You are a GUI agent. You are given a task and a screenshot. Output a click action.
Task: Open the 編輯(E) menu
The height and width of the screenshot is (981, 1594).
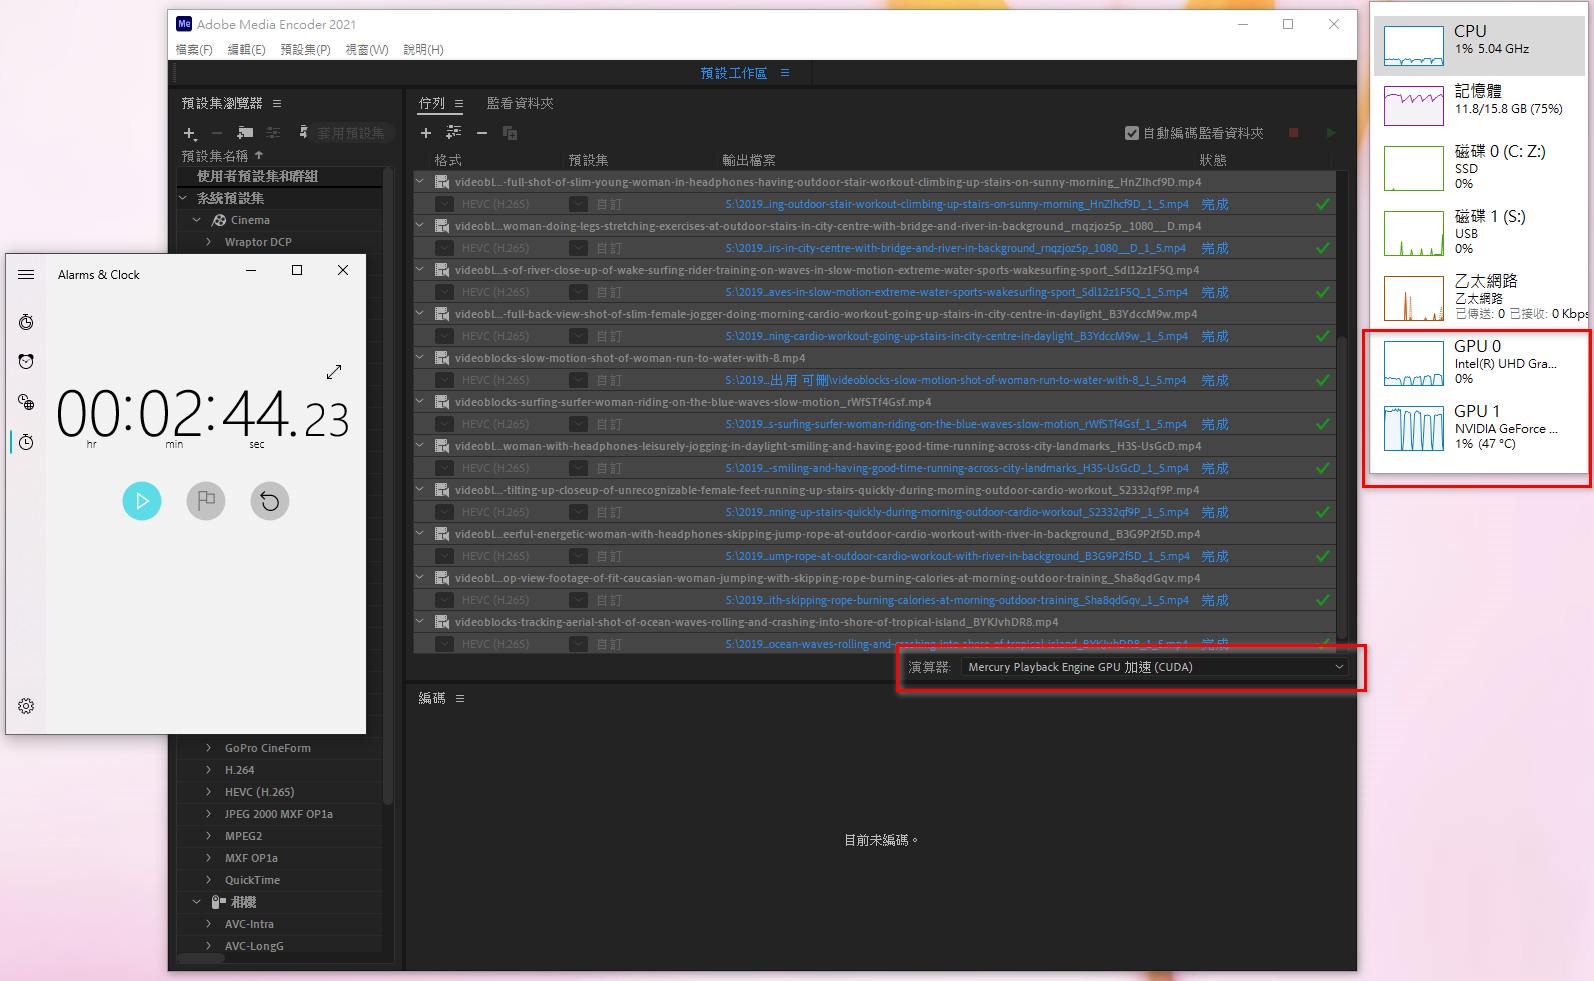(x=246, y=49)
